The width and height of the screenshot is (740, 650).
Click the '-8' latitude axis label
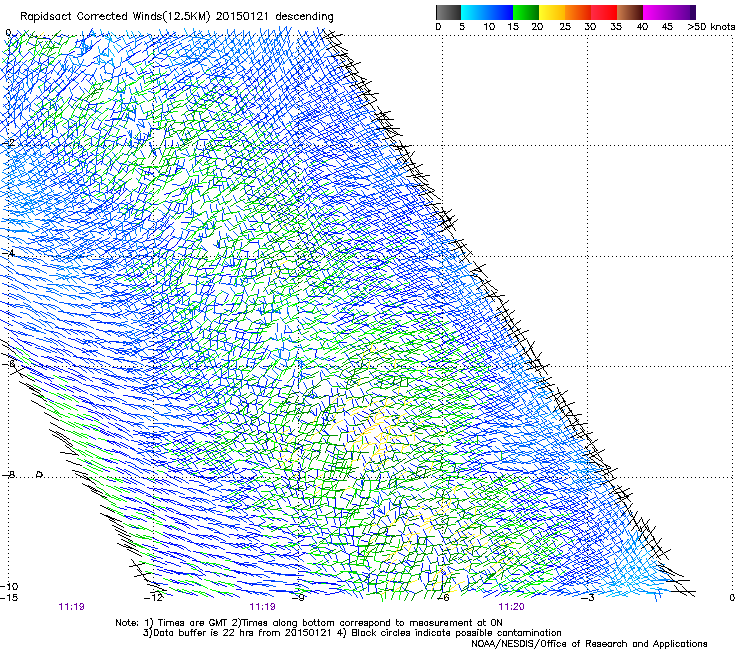pyautogui.click(x=8, y=475)
